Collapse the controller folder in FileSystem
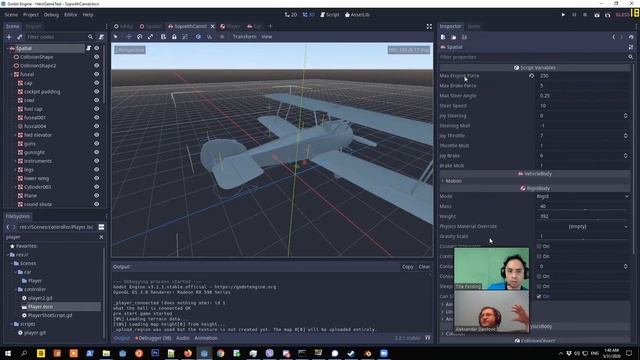Screen dimensions: 640x360 (x=16, y=289)
